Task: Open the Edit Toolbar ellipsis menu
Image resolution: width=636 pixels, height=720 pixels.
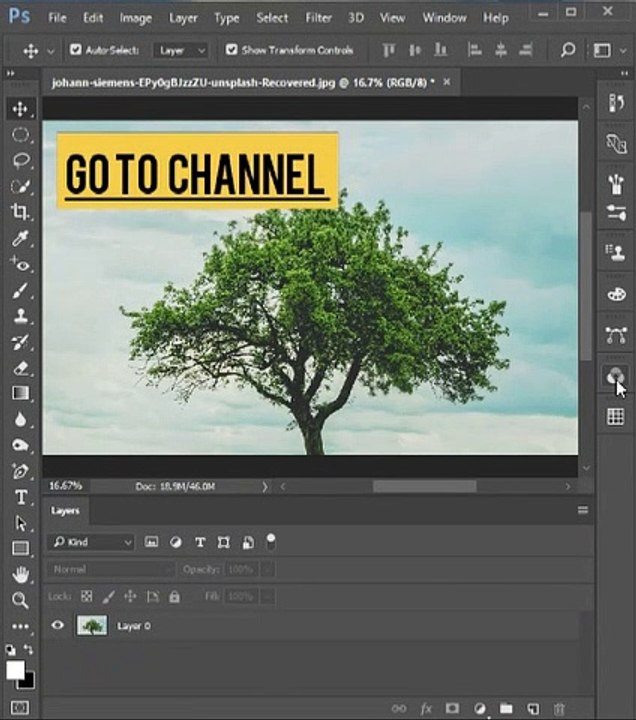Action: [20, 626]
